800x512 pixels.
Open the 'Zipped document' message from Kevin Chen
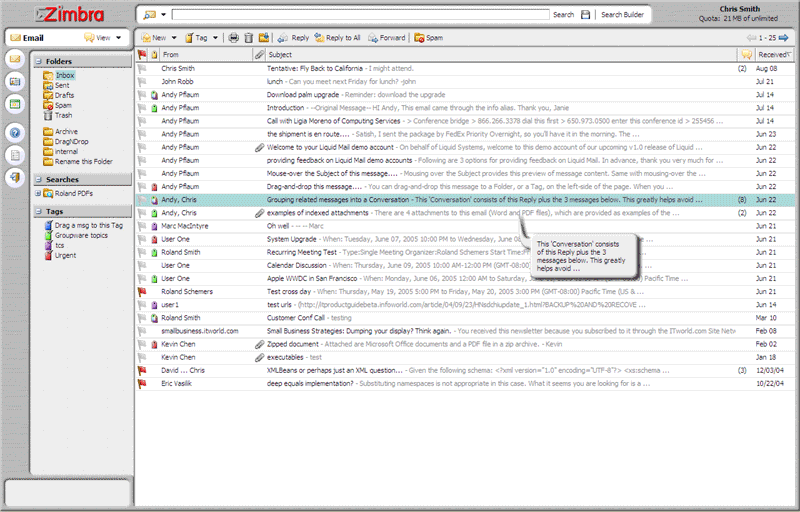point(465,344)
